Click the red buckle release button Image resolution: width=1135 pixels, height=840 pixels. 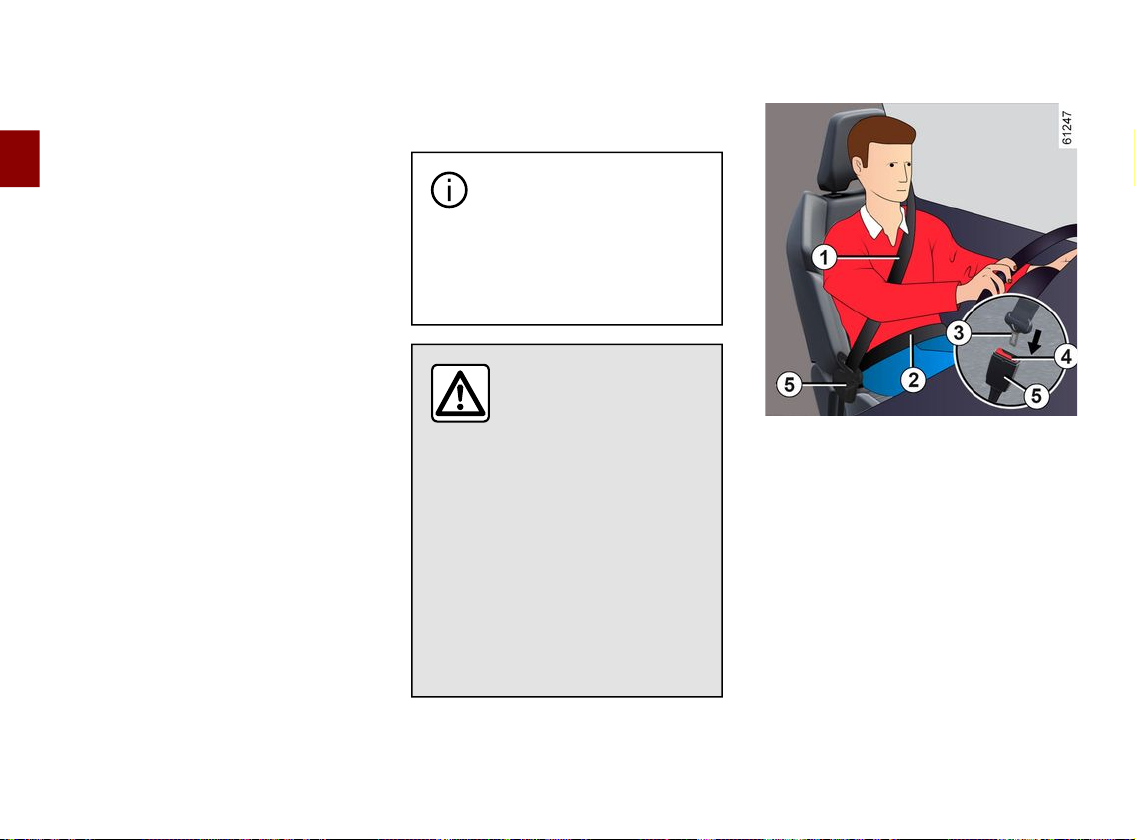click(1005, 356)
